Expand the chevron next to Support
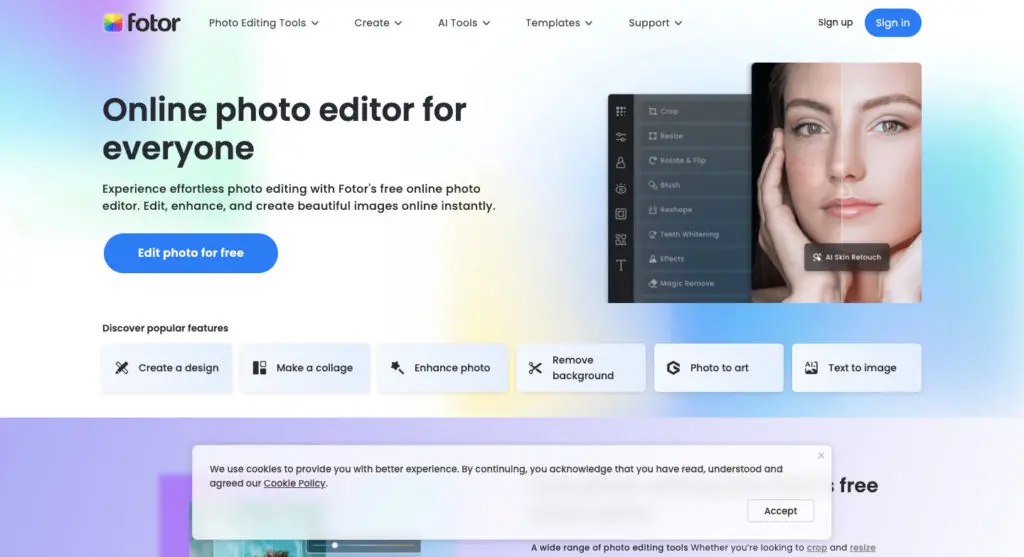The image size is (1024, 557). coord(678,24)
